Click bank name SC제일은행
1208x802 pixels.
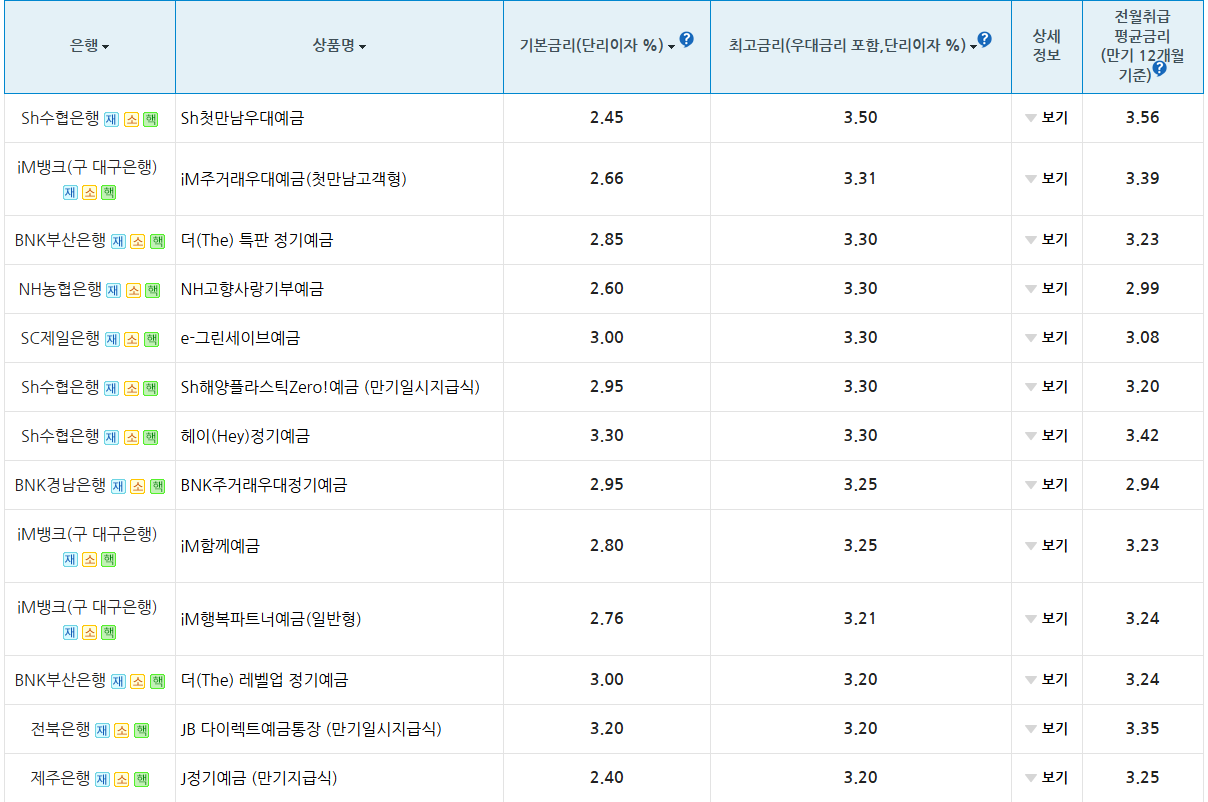(x=60, y=338)
